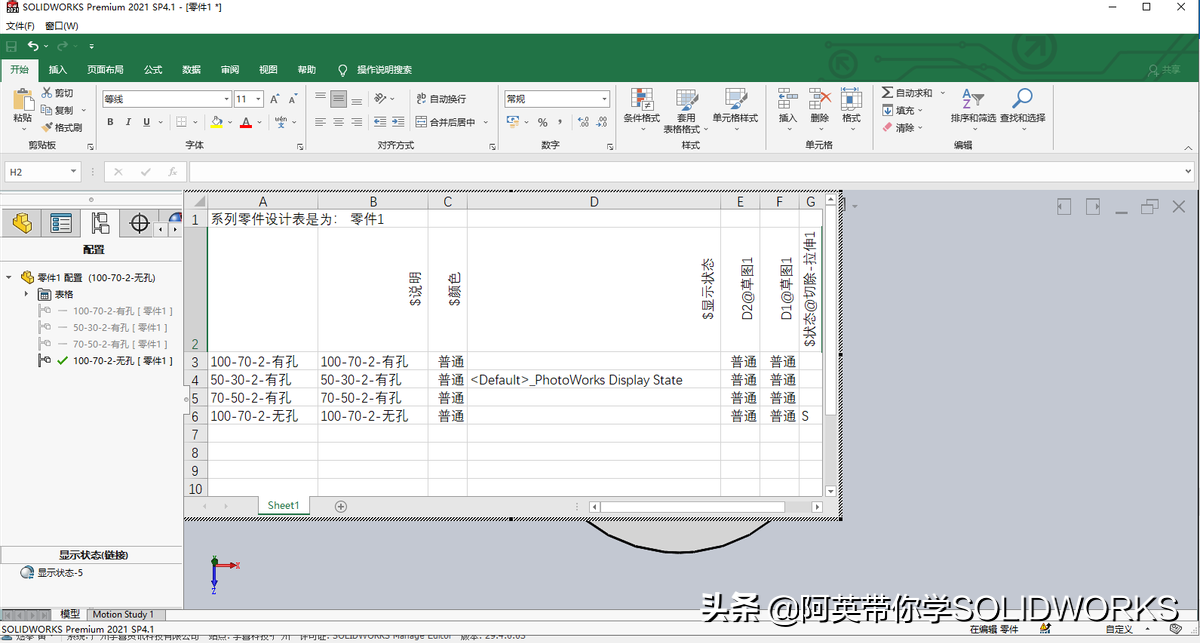This screenshot has width=1200, height=643.
Task: Click AutoSum (自动求和)
Action: pyautogui.click(x=907, y=93)
